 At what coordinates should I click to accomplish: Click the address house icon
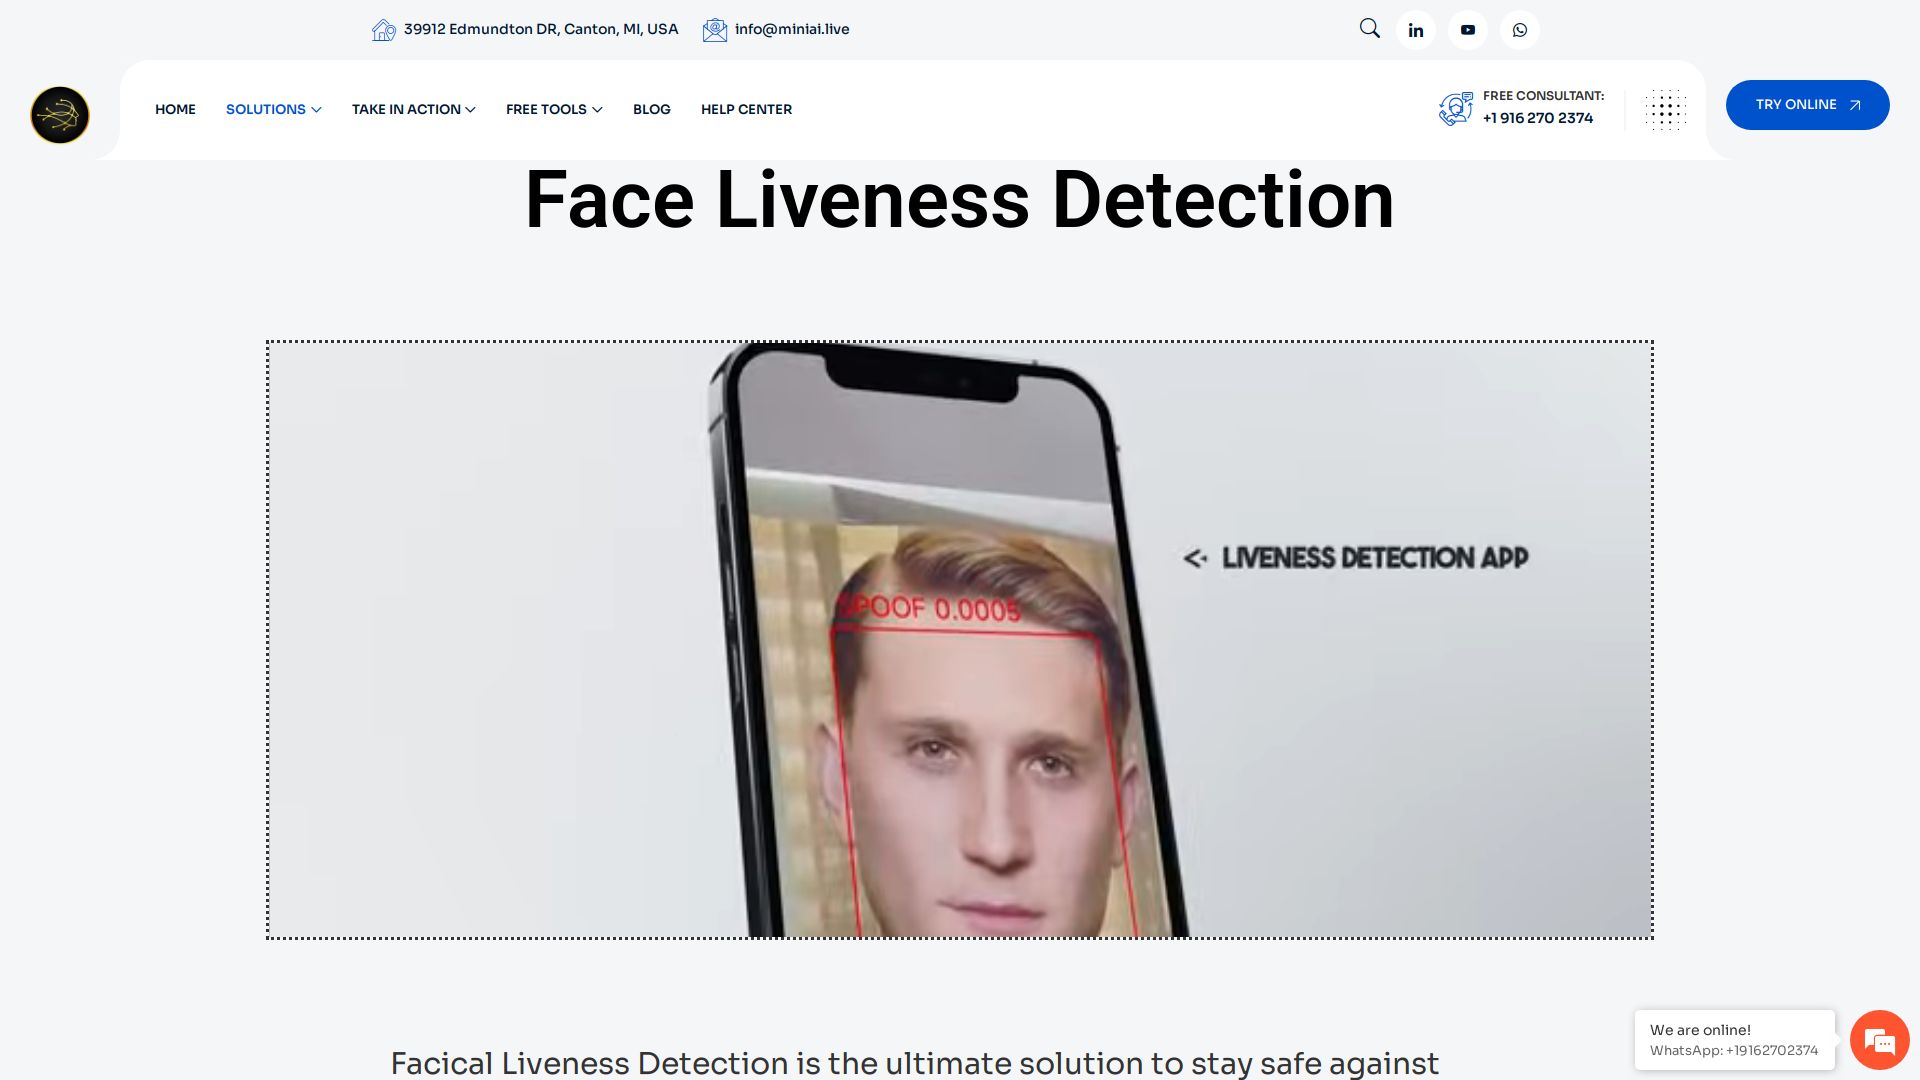point(383,30)
